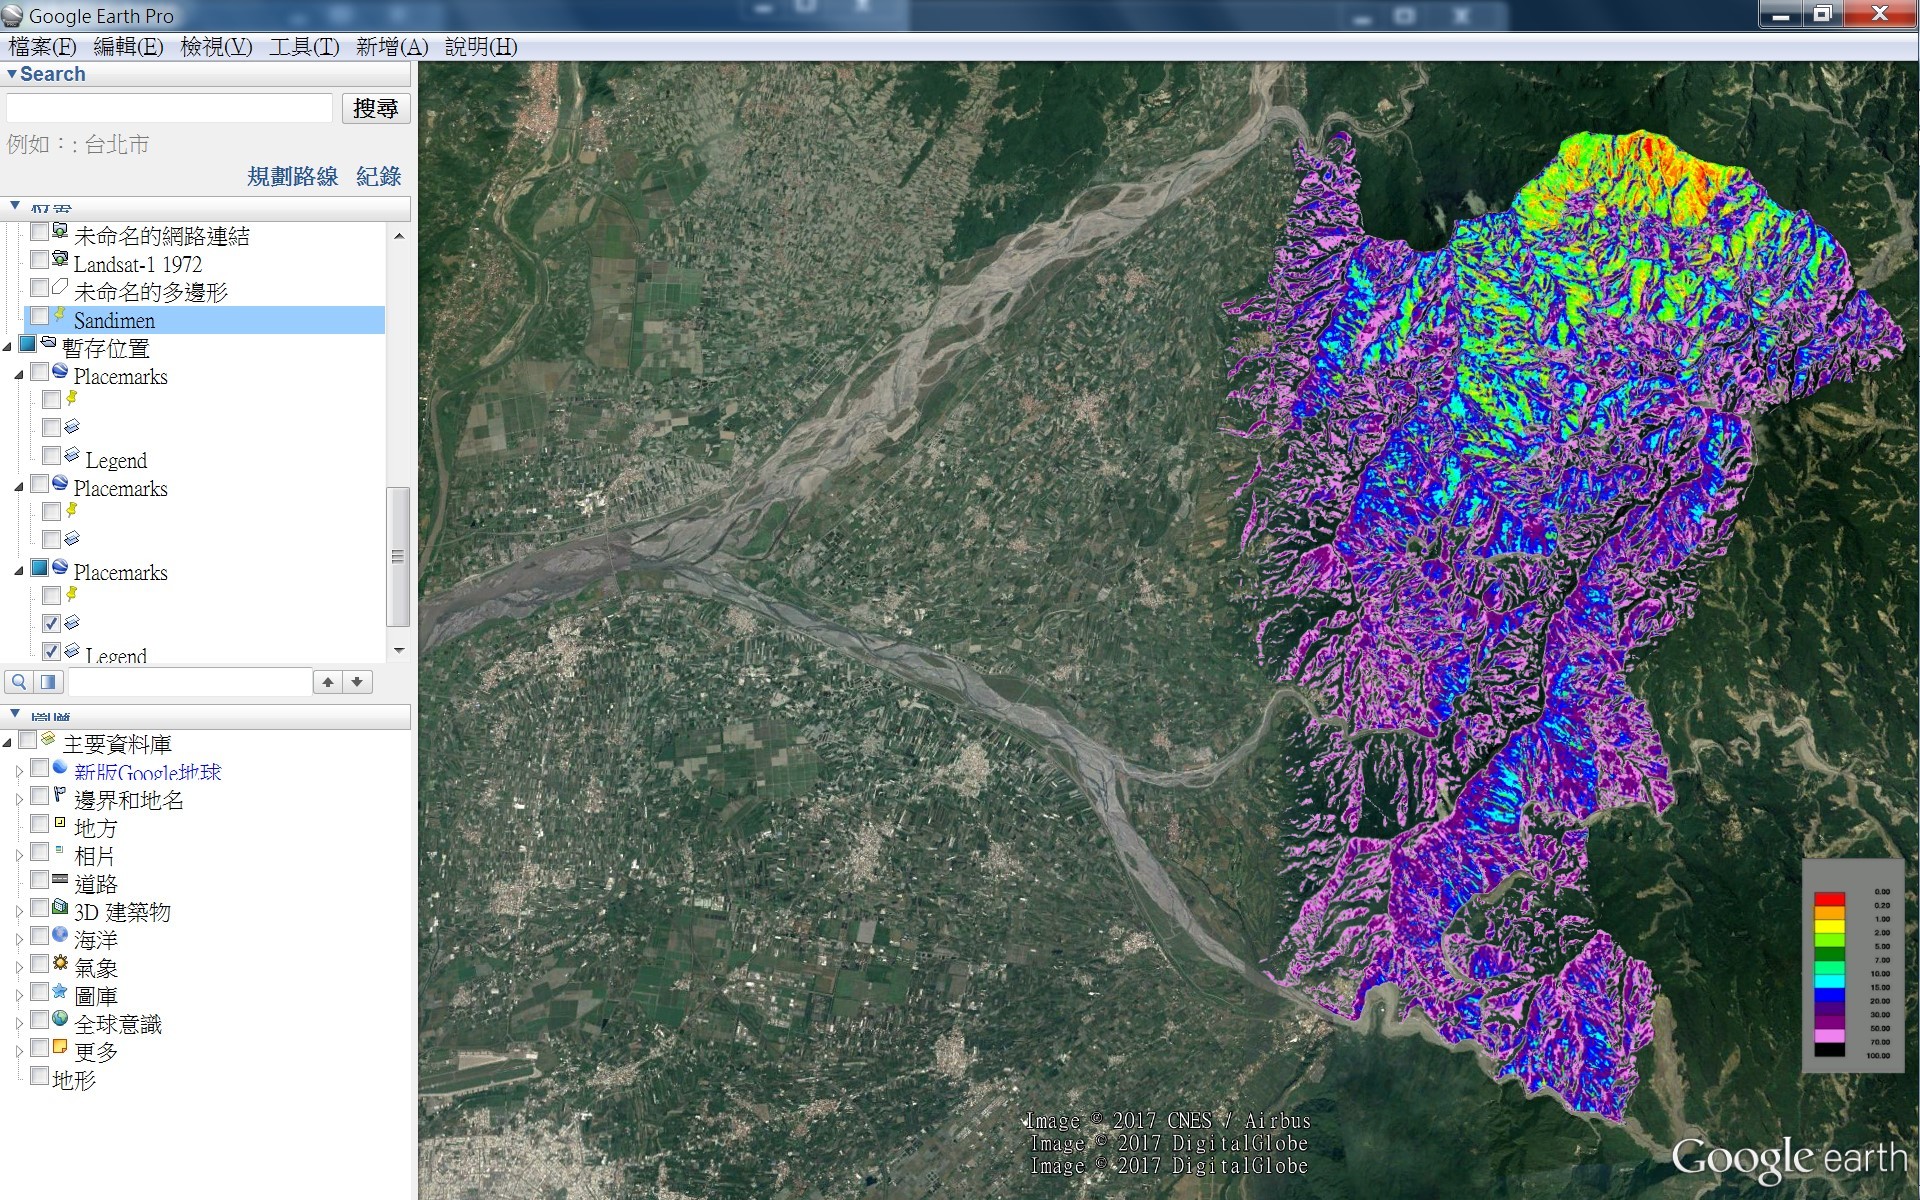This screenshot has width=1920, height=1200.
Task: Open the 新增(A) menu
Action: pyautogui.click(x=392, y=47)
